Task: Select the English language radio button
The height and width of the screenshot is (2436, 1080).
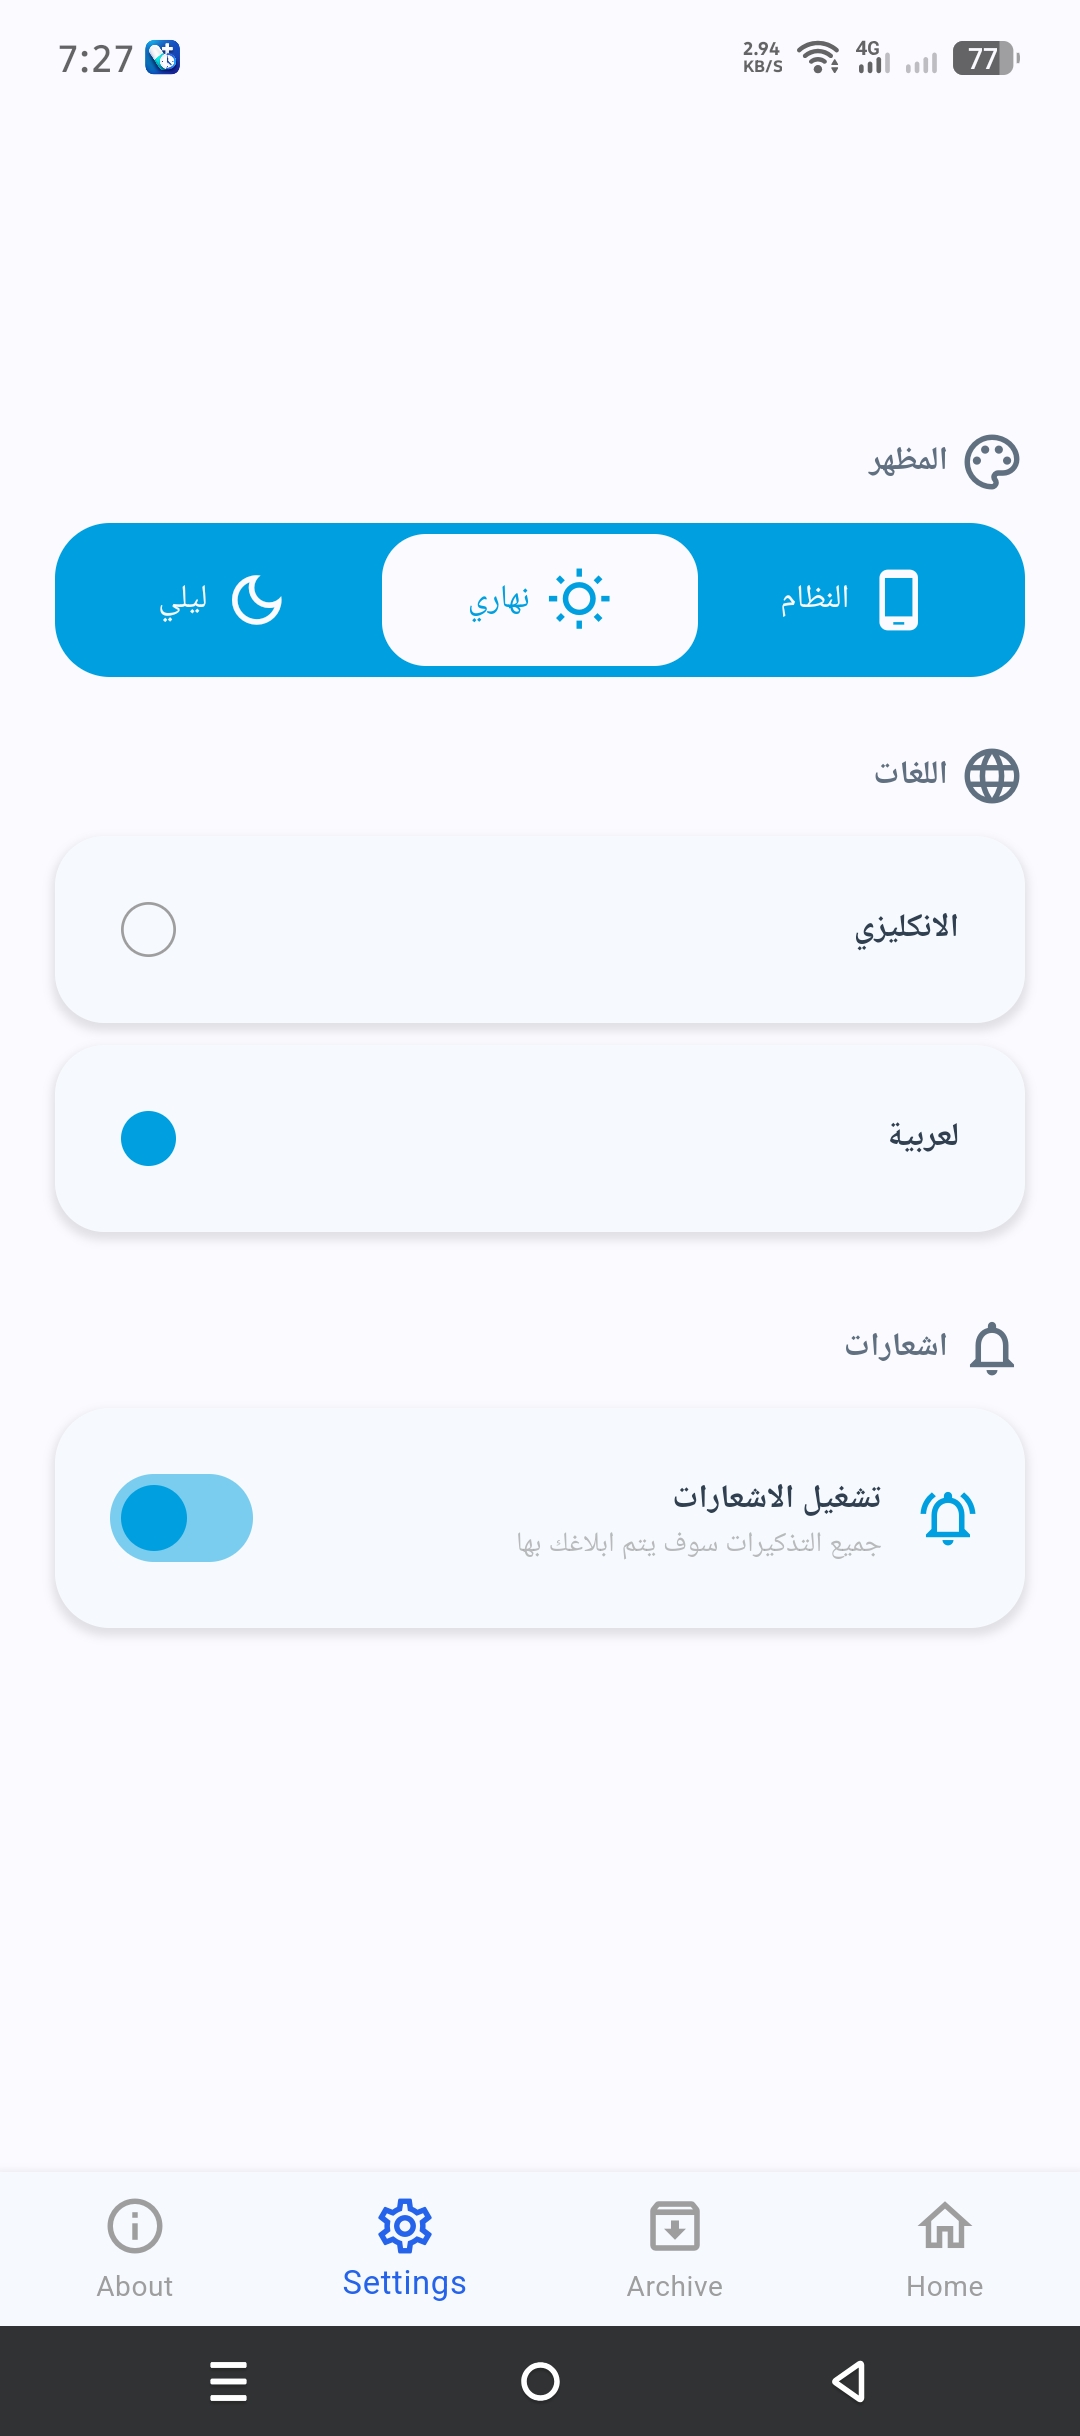Action: 148,930
